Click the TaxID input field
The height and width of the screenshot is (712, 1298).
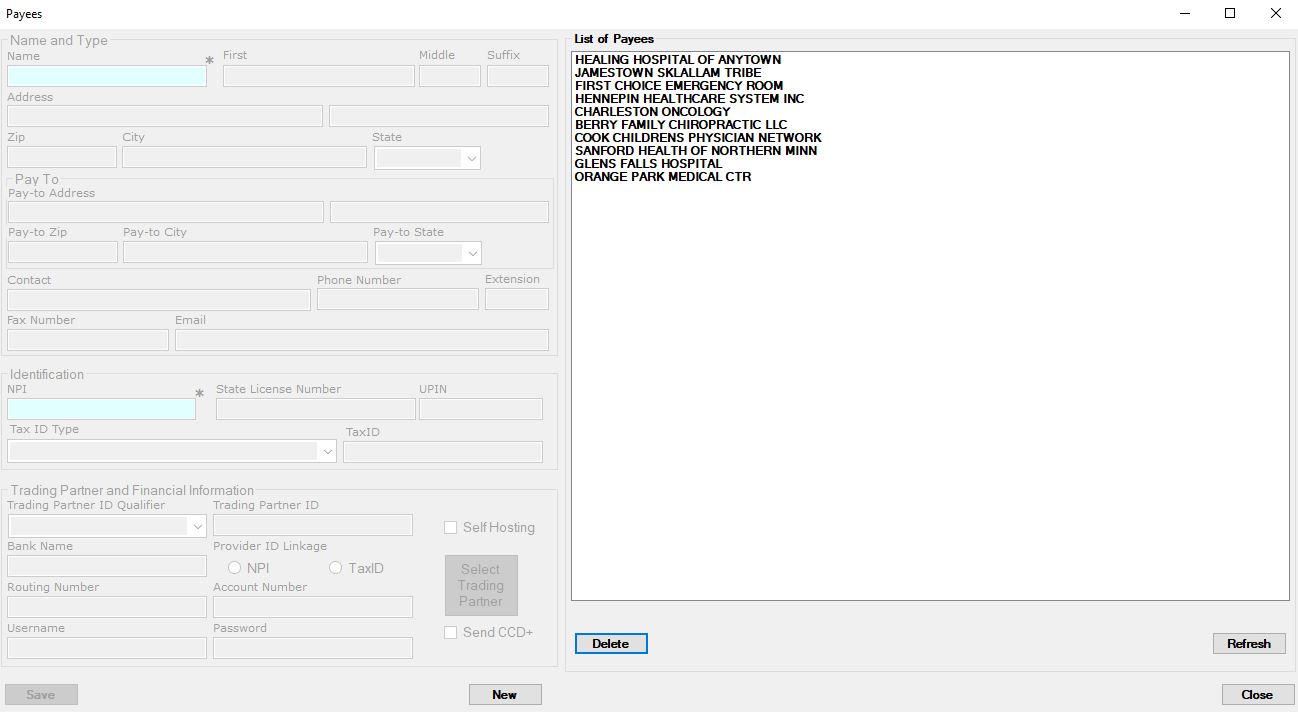click(443, 452)
